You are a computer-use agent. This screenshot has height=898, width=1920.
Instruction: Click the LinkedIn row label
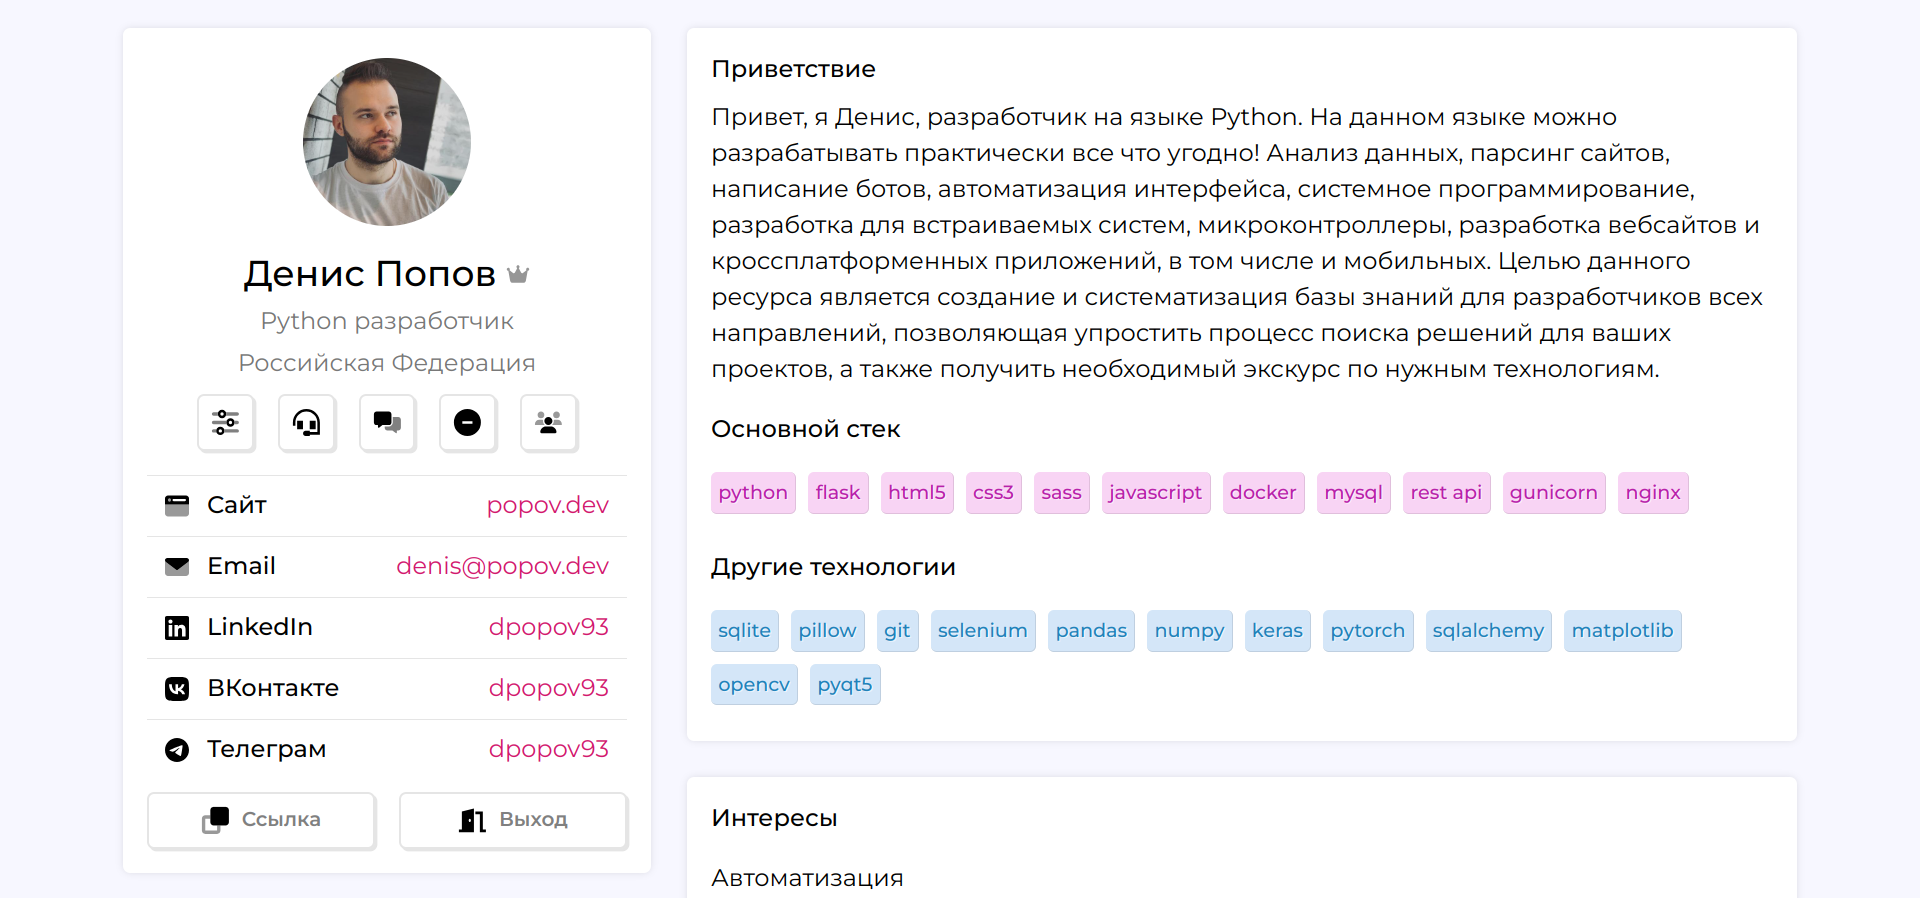click(260, 627)
